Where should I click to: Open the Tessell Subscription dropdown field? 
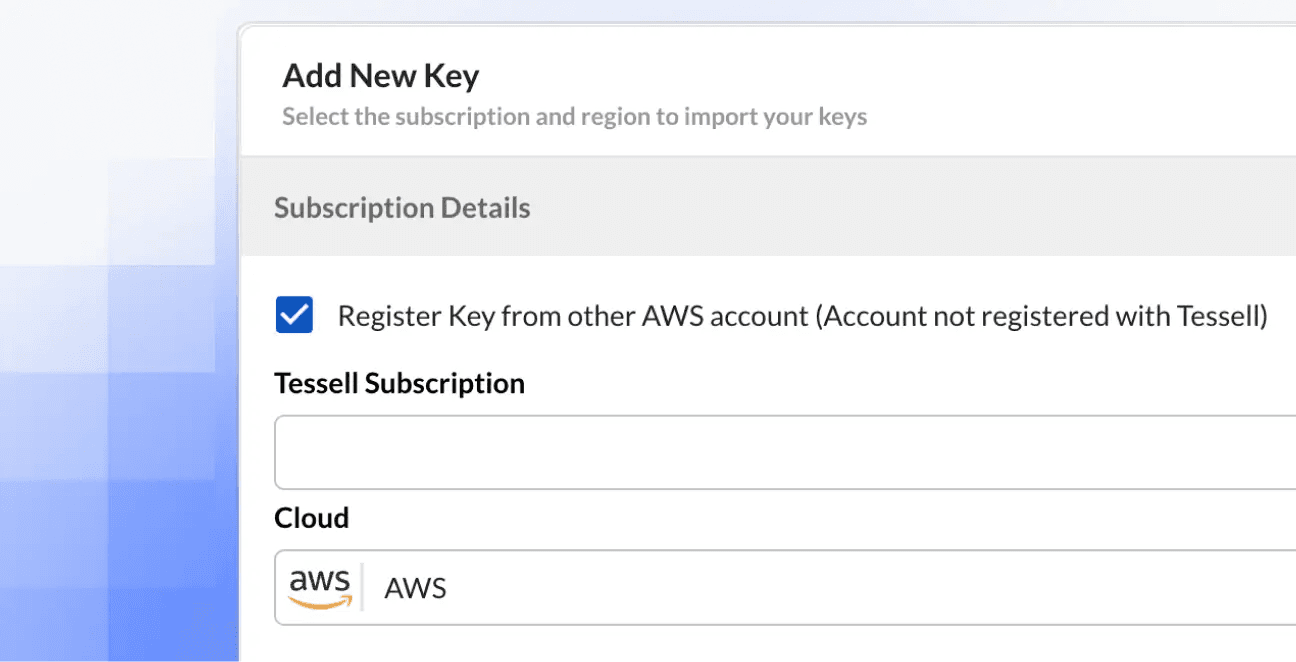point(785,452)
